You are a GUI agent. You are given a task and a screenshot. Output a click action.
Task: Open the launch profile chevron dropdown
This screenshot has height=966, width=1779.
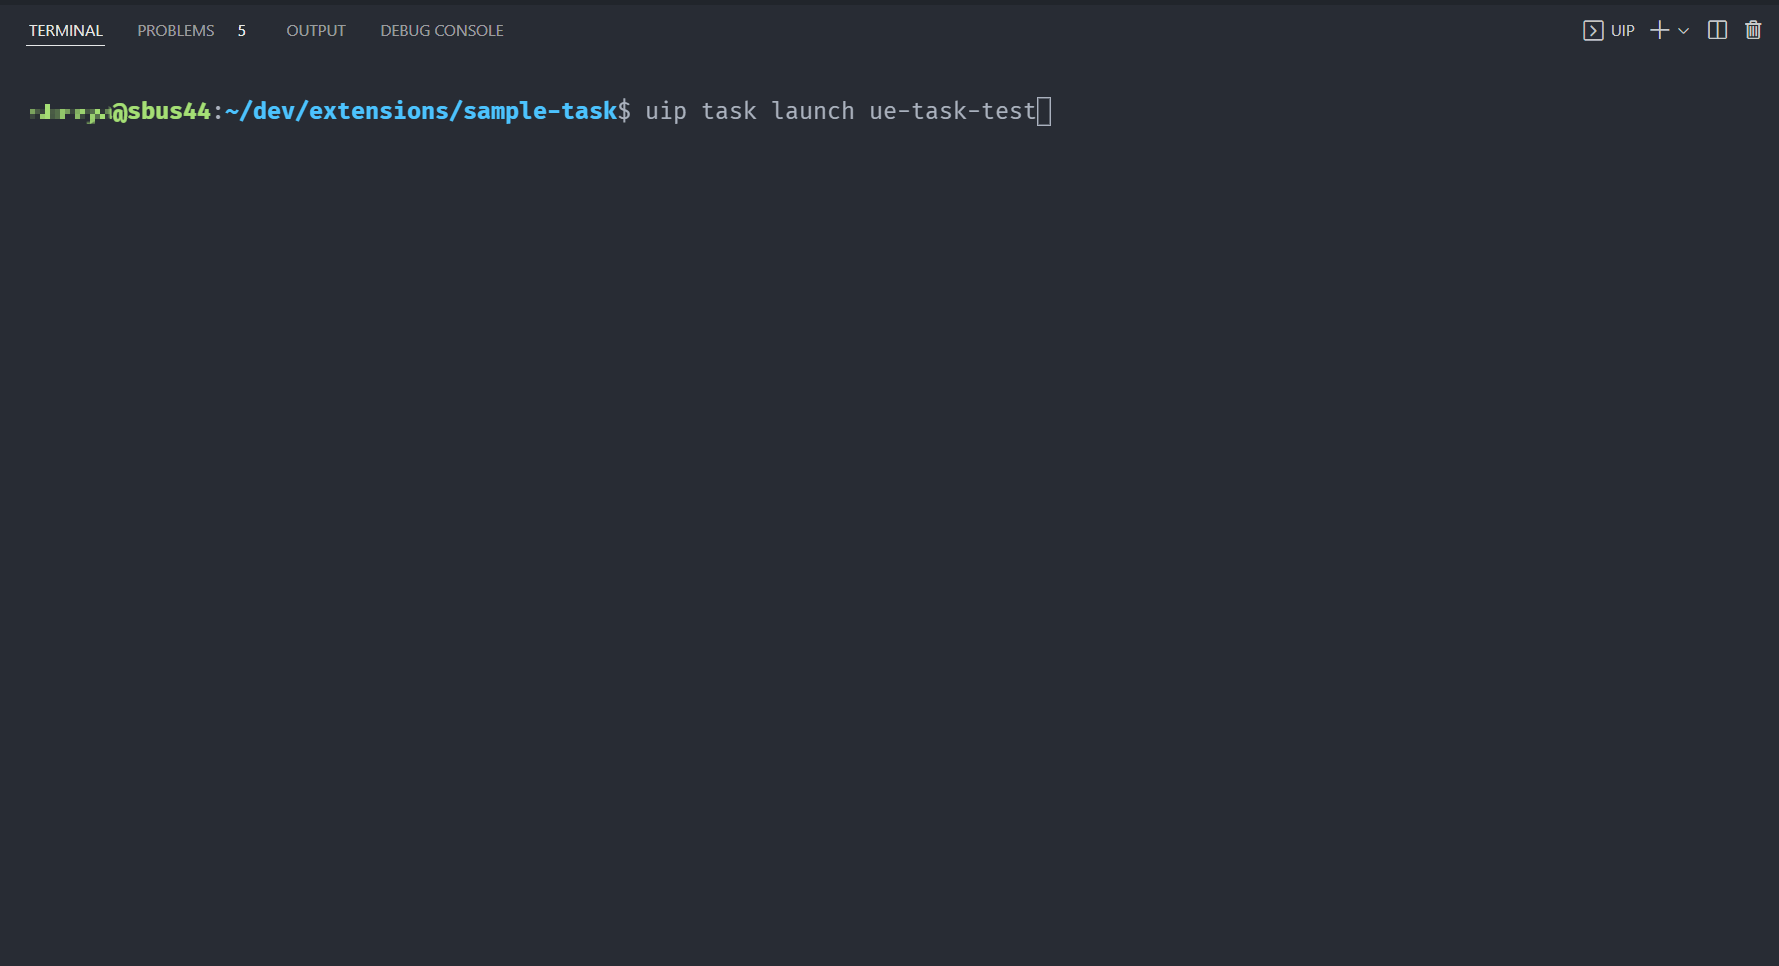pos(1684,31)
